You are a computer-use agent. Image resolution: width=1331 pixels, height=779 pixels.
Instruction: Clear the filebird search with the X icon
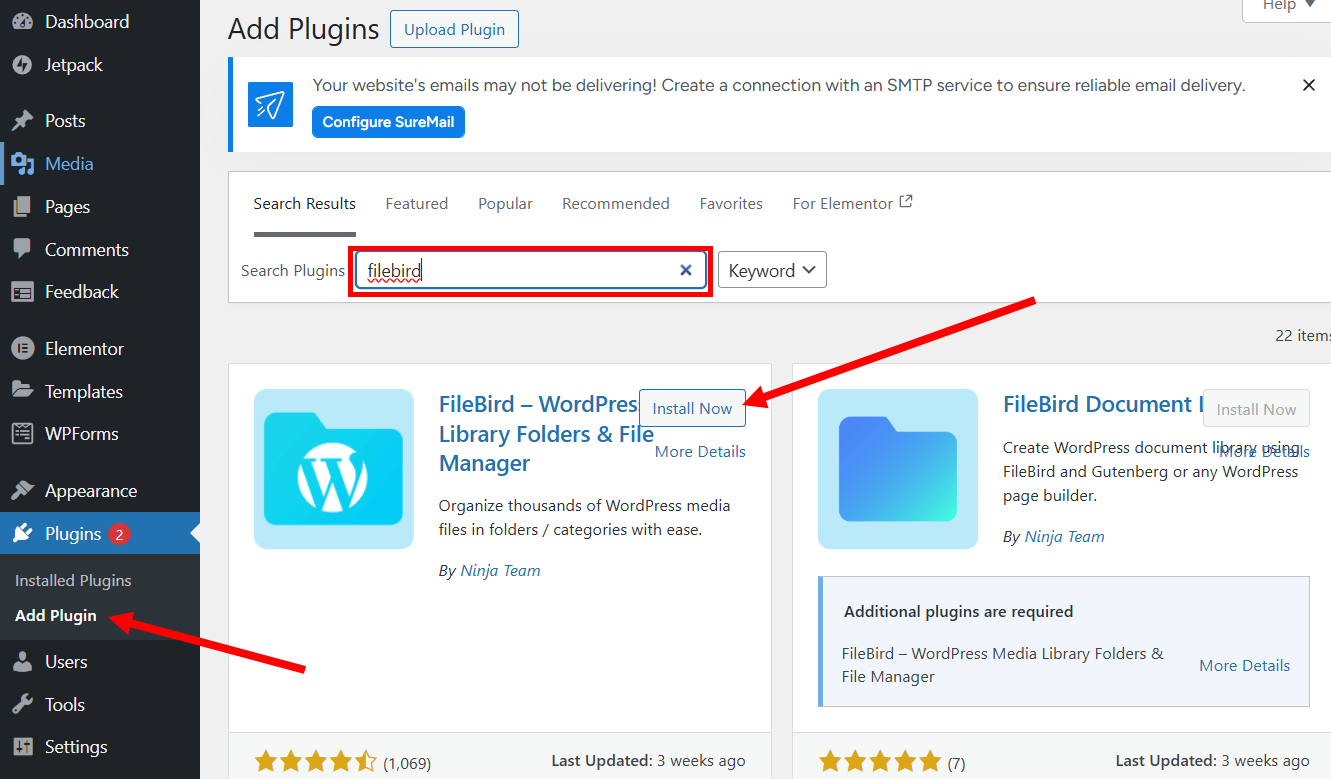(x=686, y=269)
